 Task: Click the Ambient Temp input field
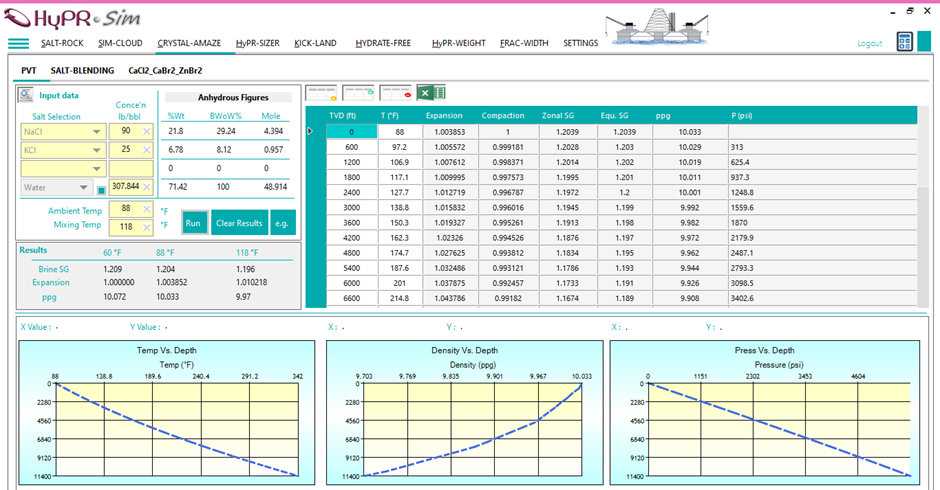(x=131, y=209)
